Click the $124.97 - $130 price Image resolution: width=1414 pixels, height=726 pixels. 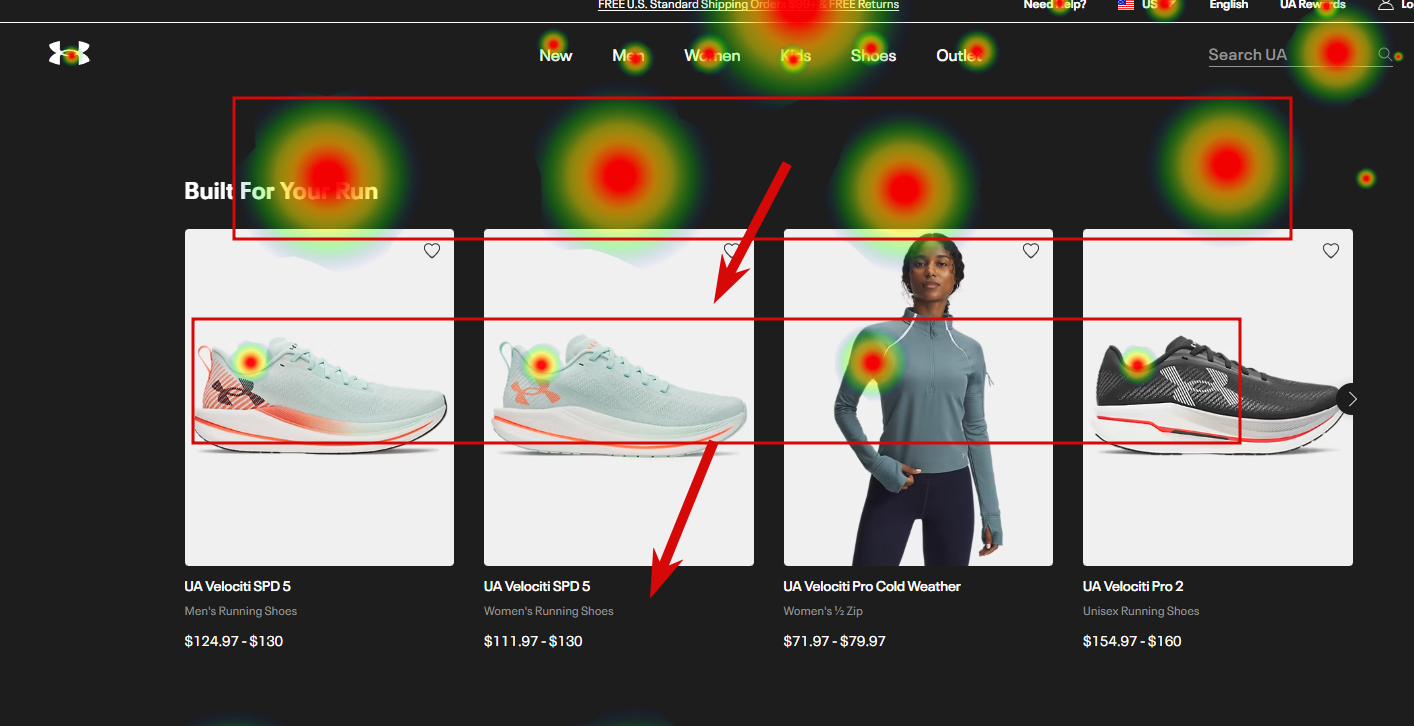(234, 641)
